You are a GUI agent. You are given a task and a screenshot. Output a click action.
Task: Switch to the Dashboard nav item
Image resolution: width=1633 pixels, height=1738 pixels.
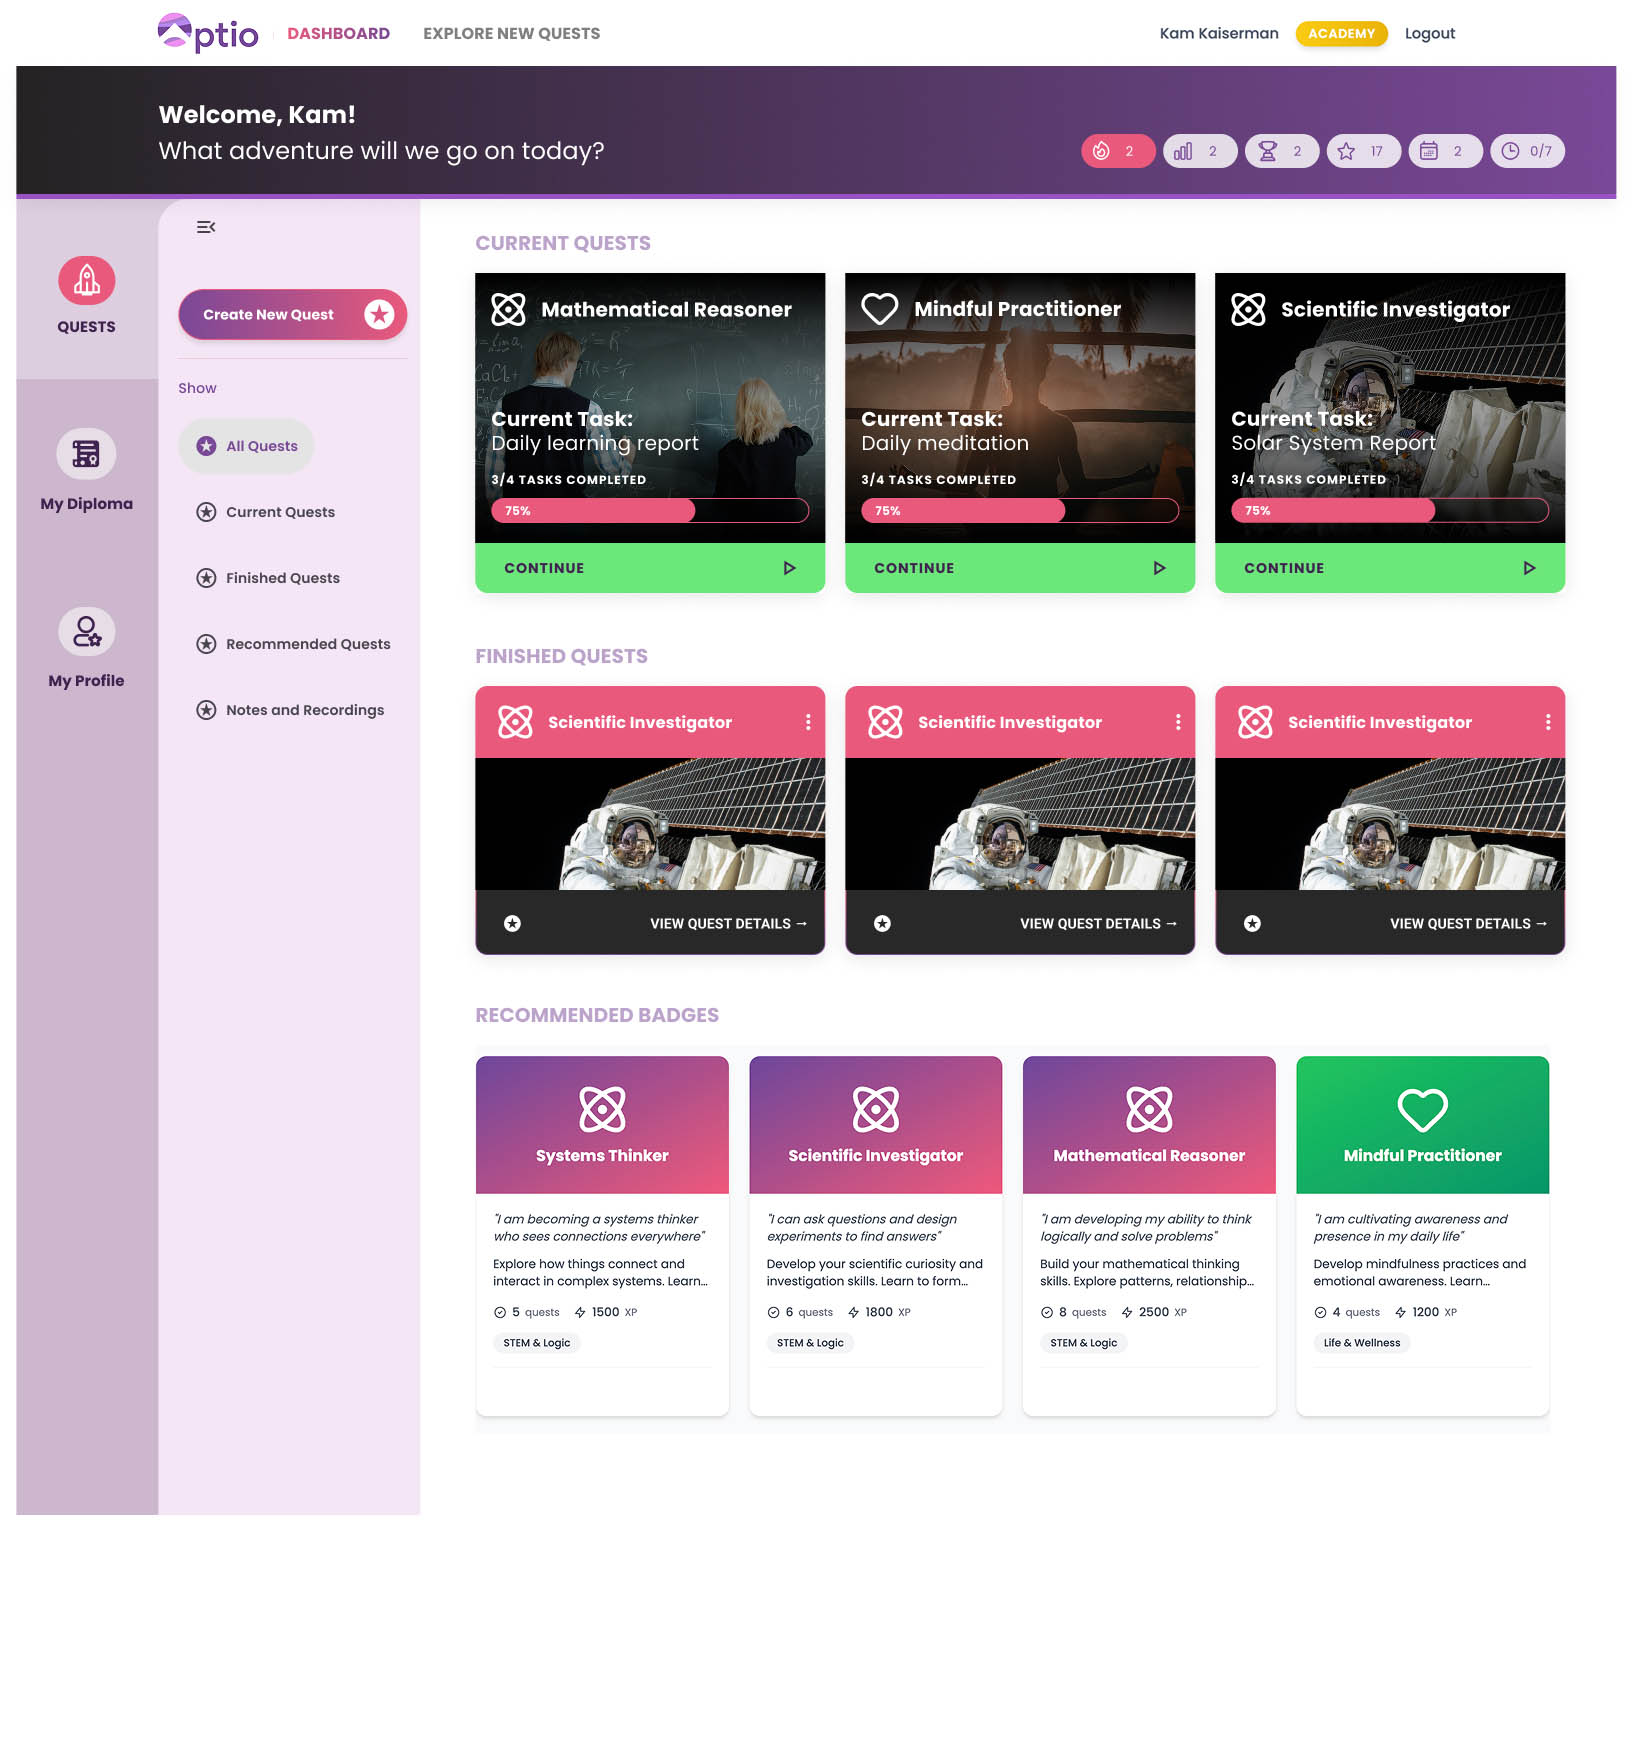click(338, 33)
